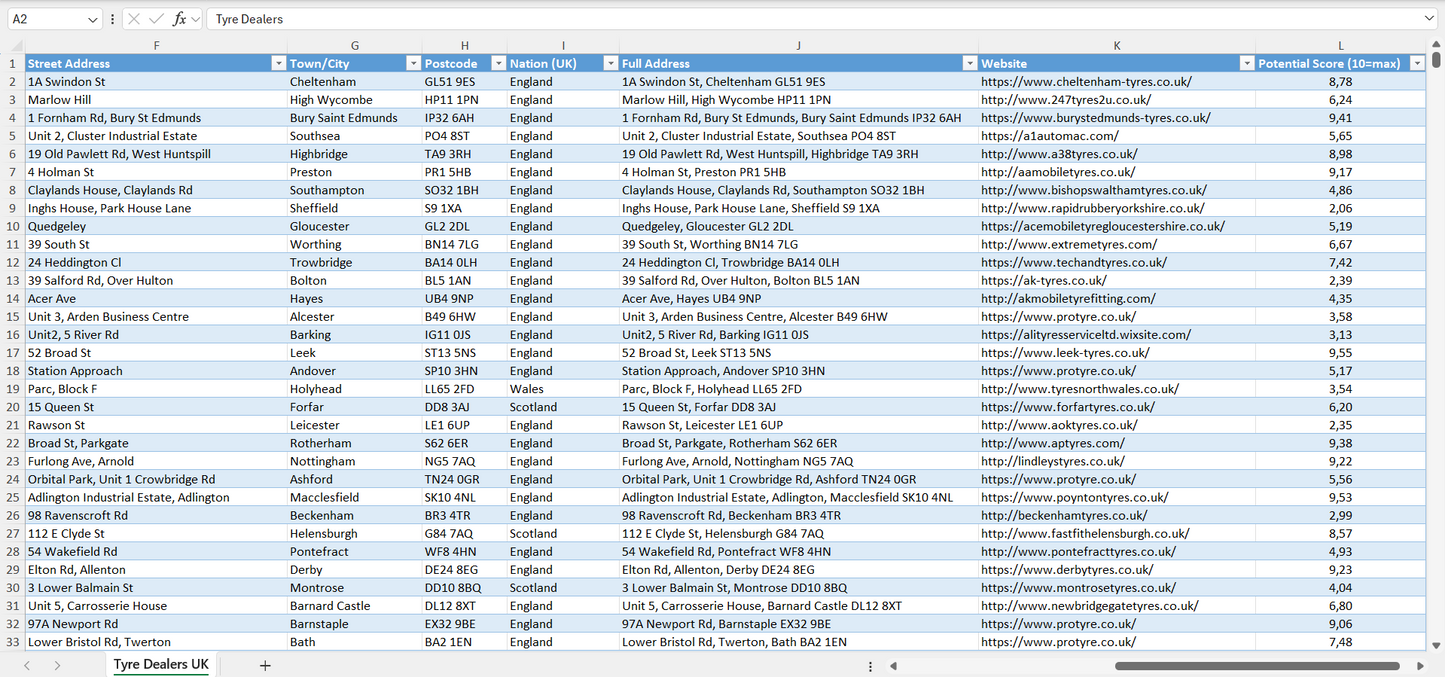Select column J header
Screen dimensions: 1445x677
pyautogui.click(x=798, y=45)
